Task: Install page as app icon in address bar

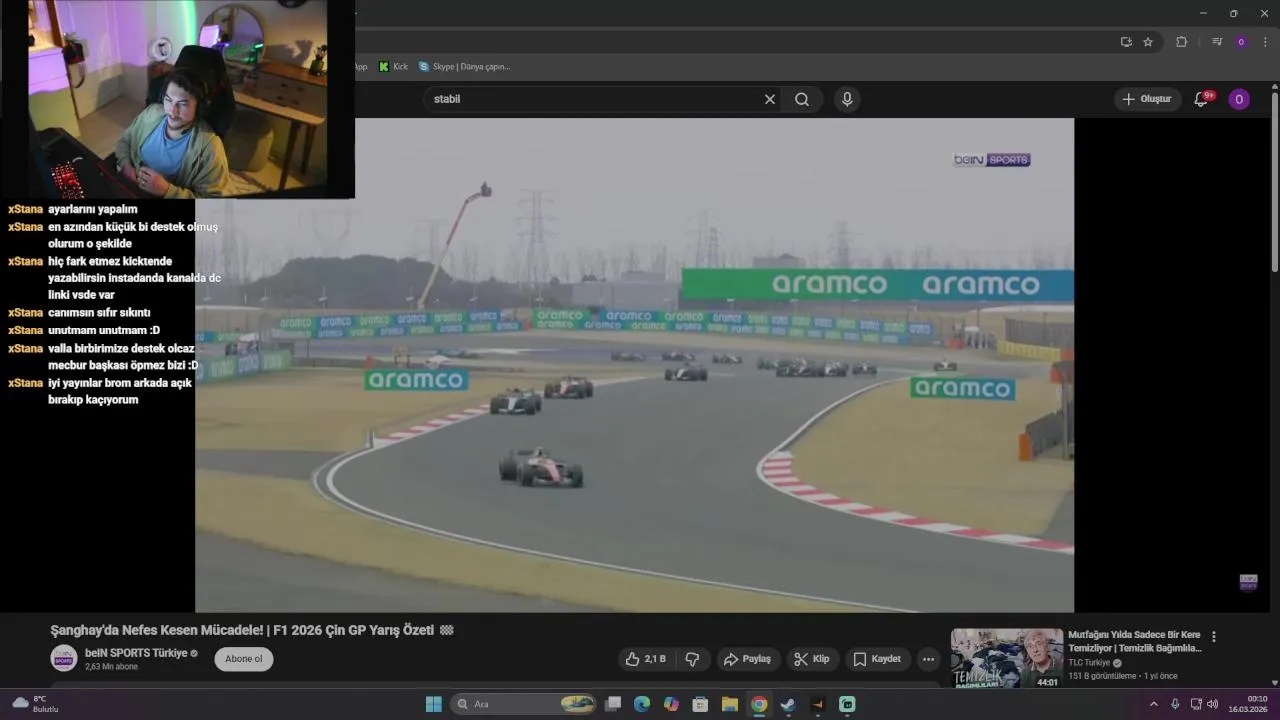Action: 1126,42
